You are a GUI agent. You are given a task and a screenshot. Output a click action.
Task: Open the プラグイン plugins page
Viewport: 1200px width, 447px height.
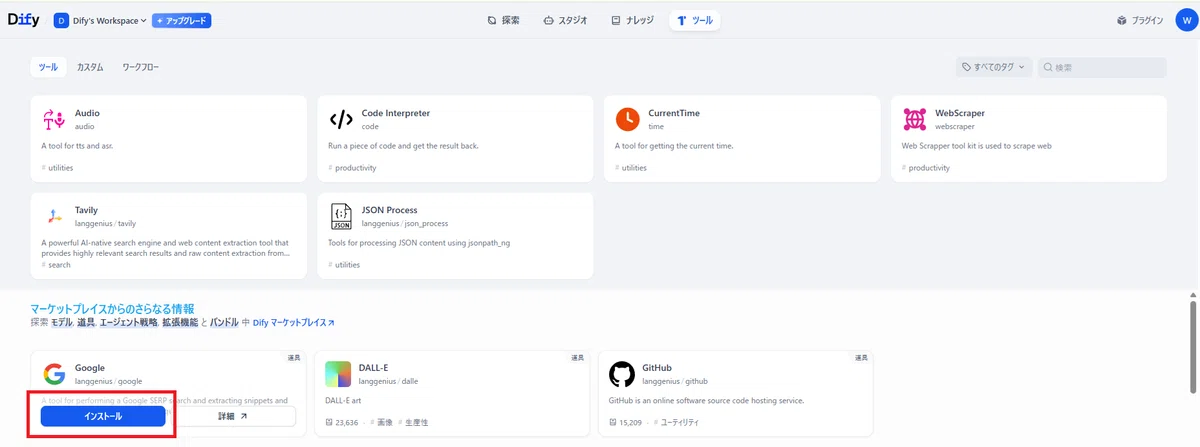pos(1140,20)
